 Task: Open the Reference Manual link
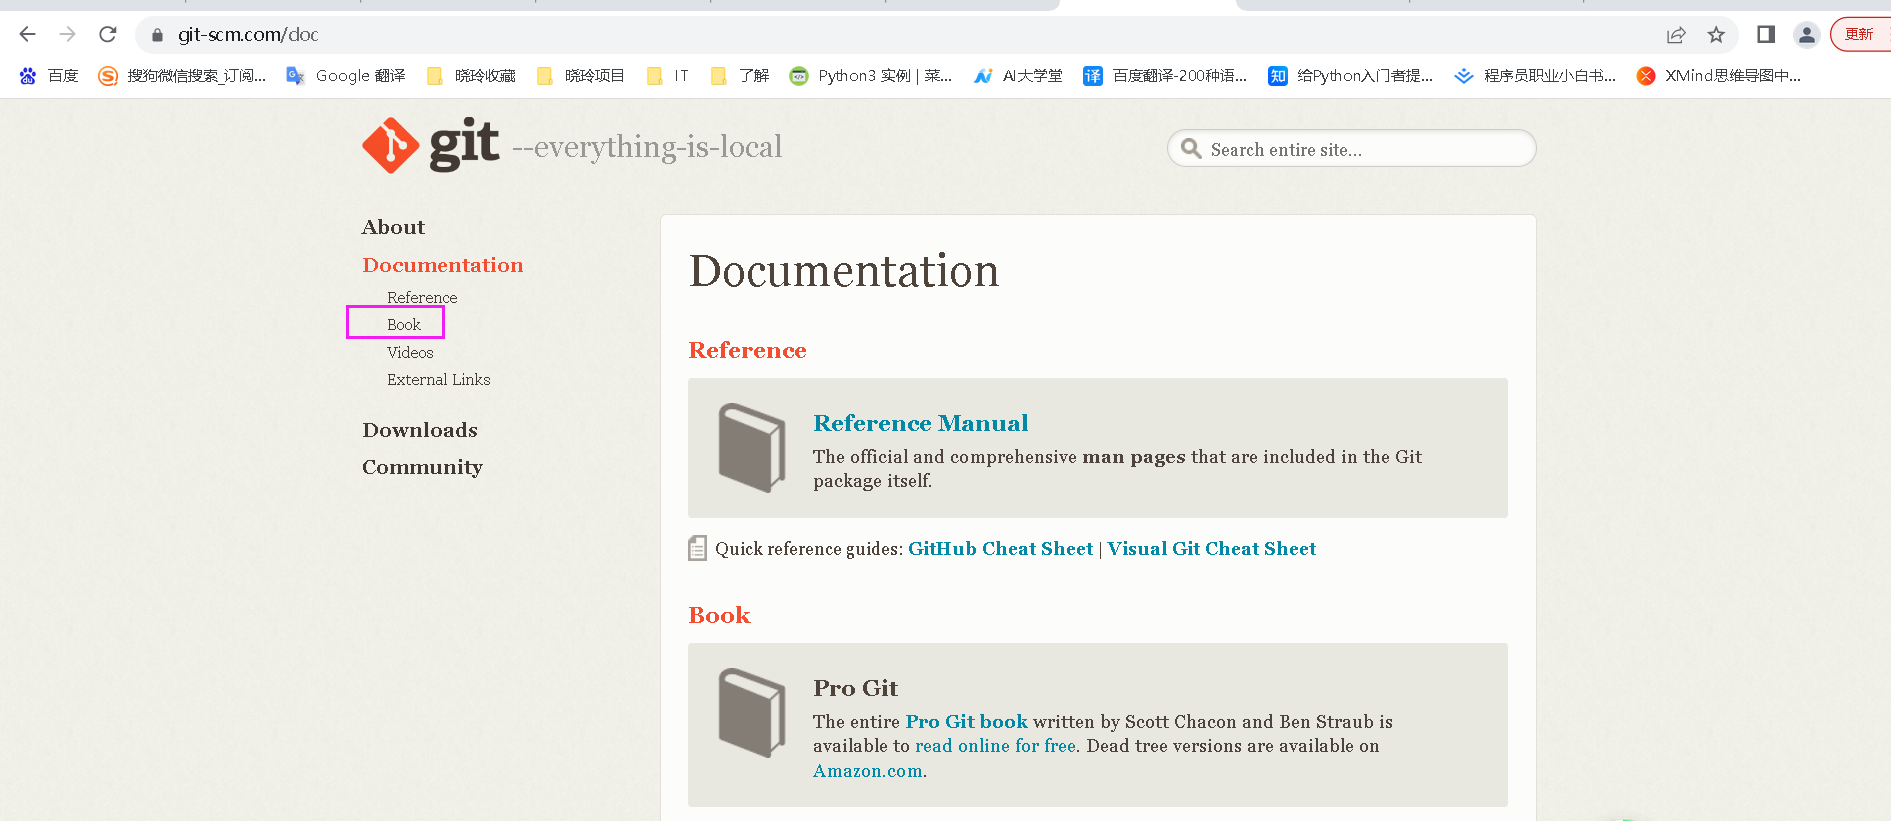921,423
